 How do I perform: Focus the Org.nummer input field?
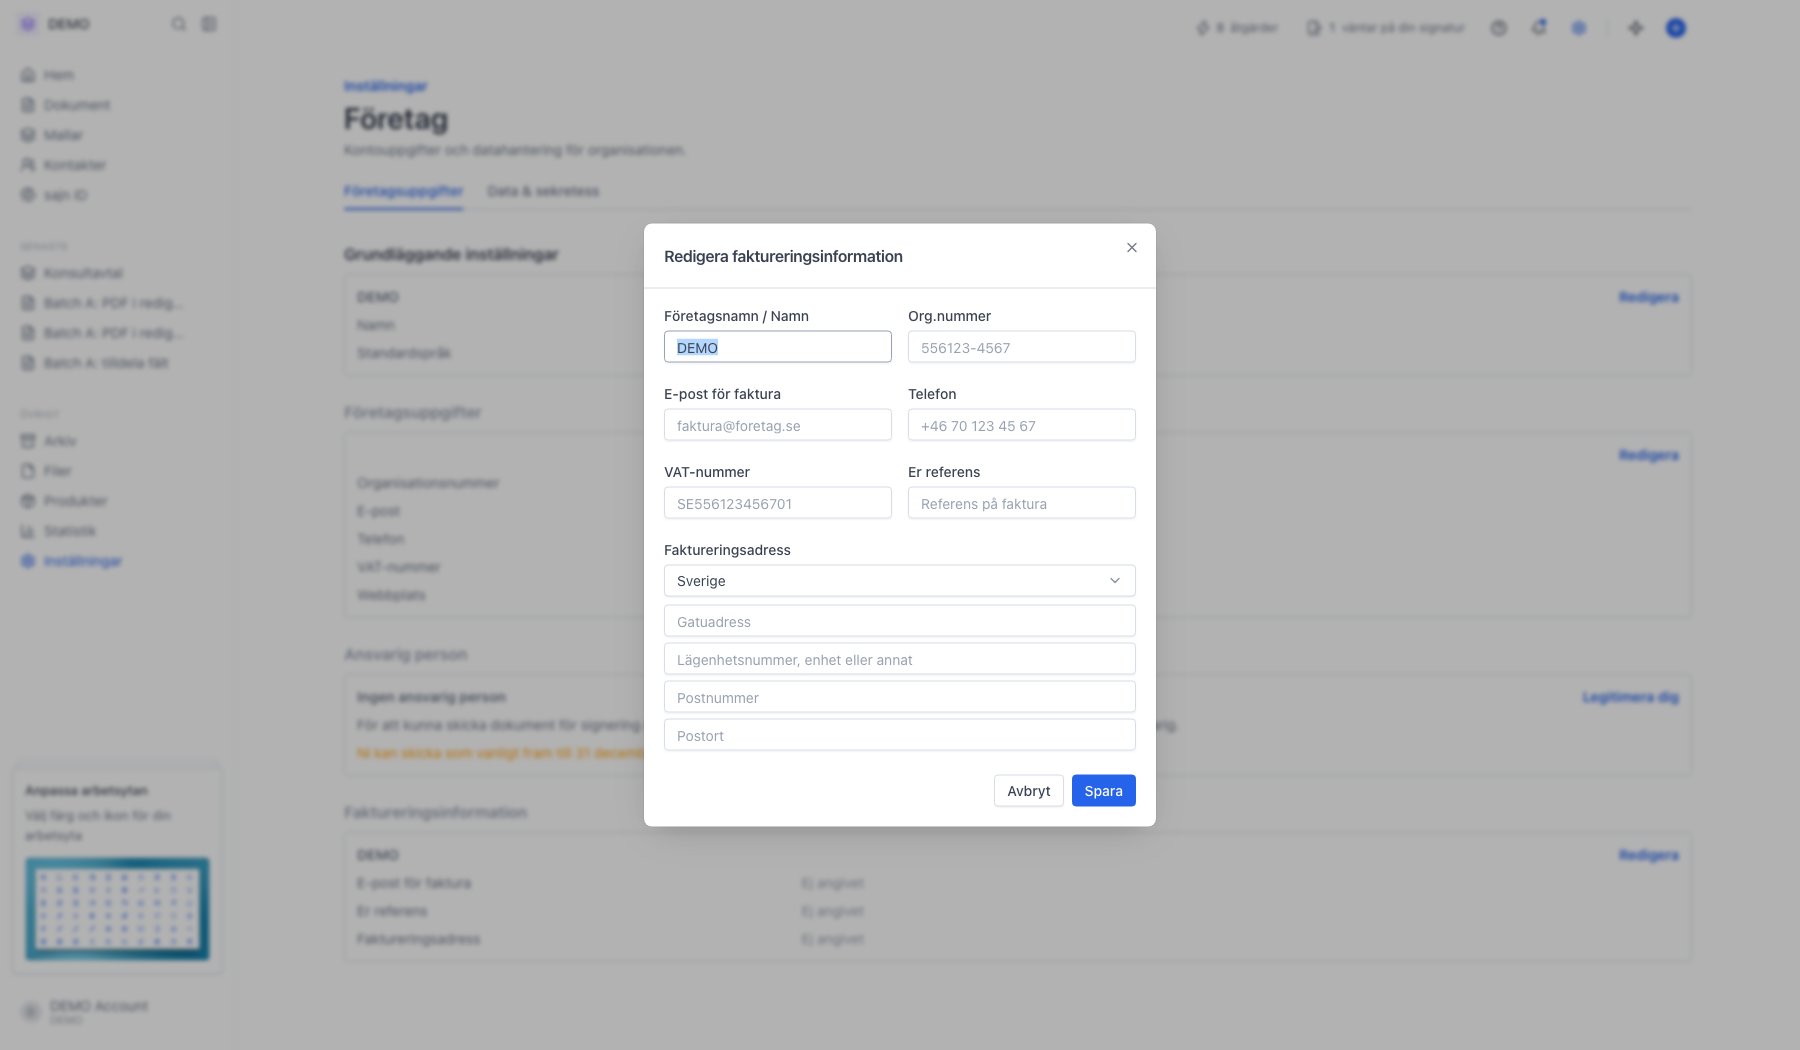click(1022, 347)
